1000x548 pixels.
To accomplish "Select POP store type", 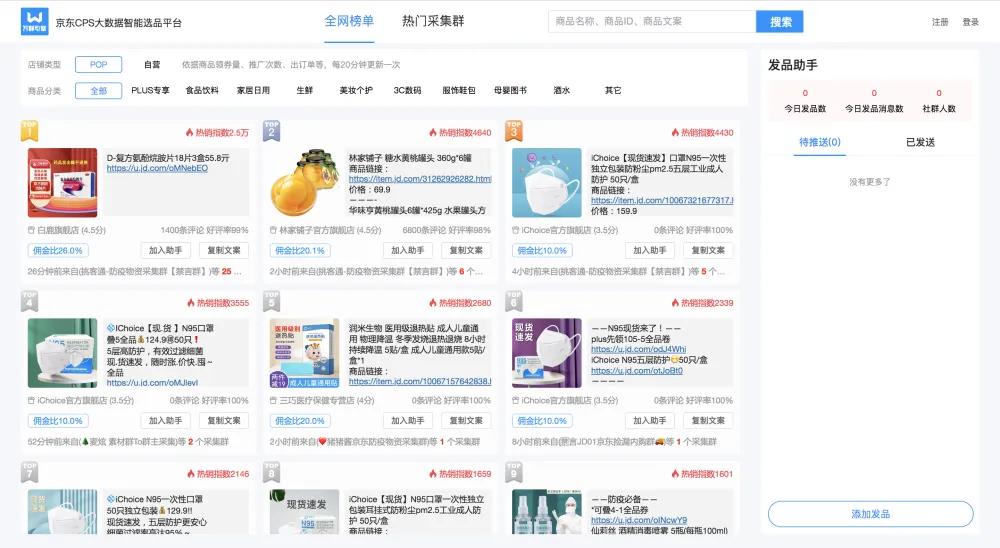I will [x=98, y=64].
